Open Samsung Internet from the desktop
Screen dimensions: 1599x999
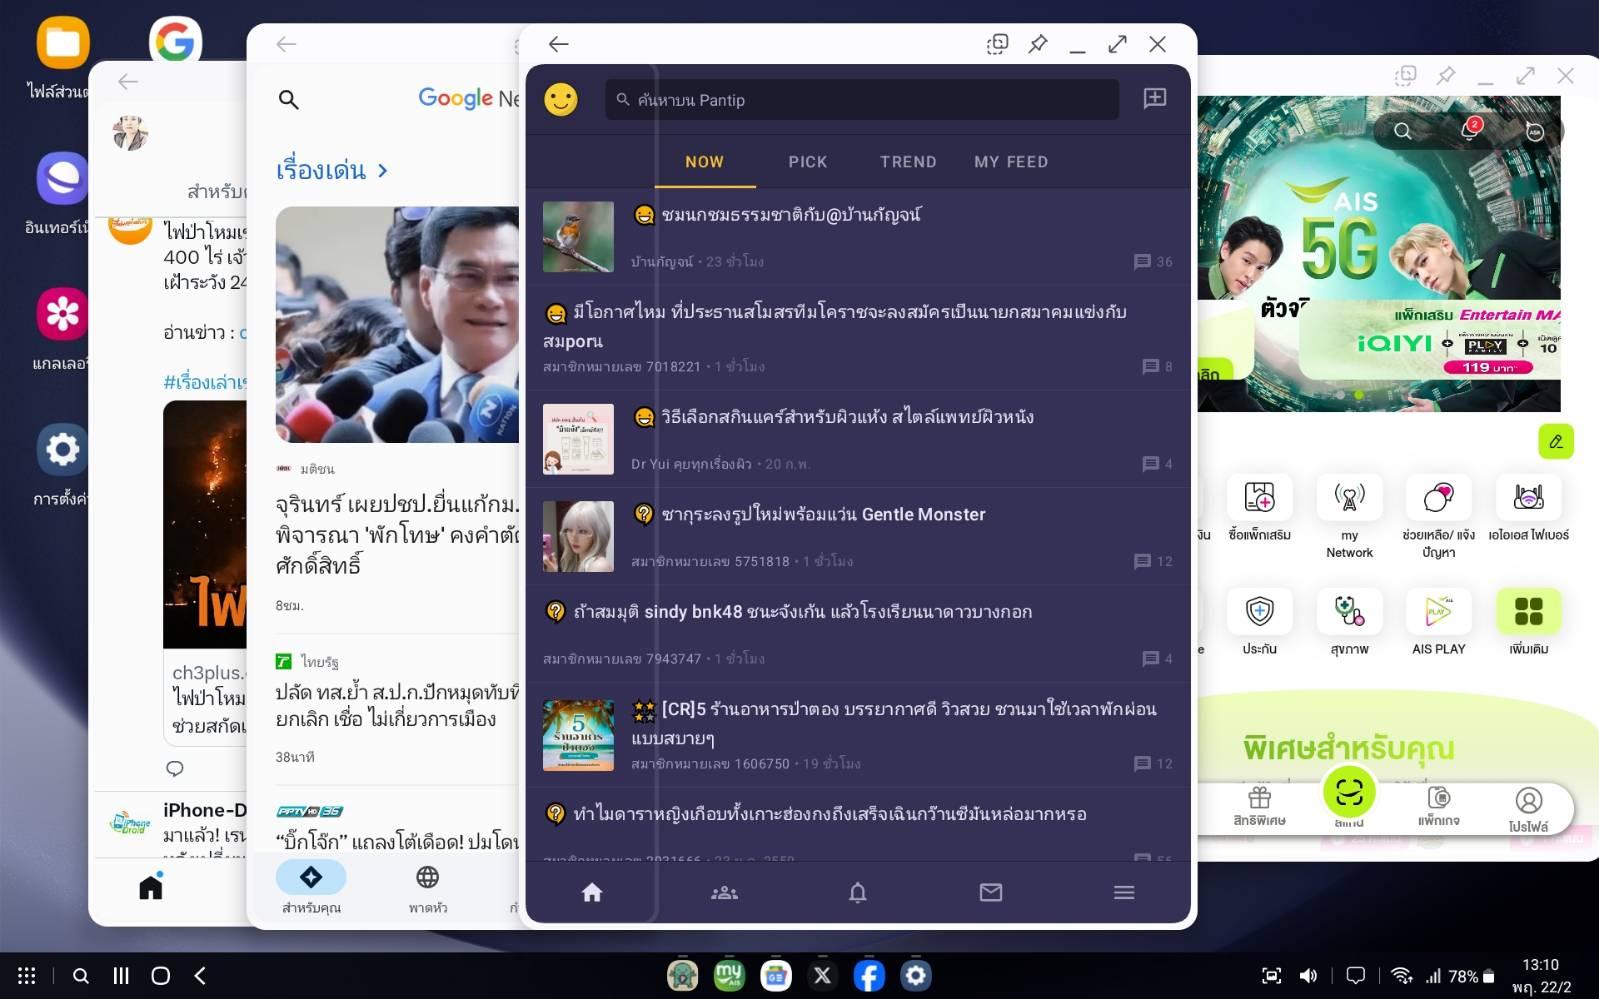(x=63, y=179)
